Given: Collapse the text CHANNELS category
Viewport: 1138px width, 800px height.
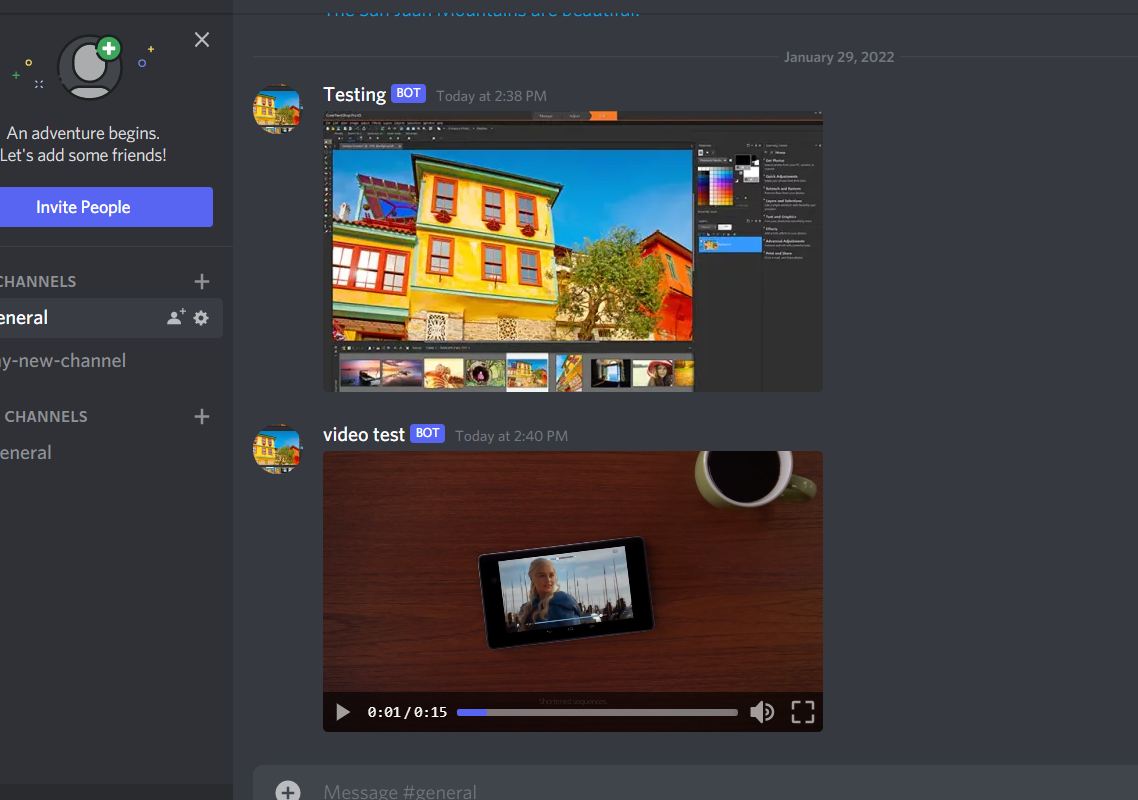Looking at the screenshot, I should click(40, 282).
